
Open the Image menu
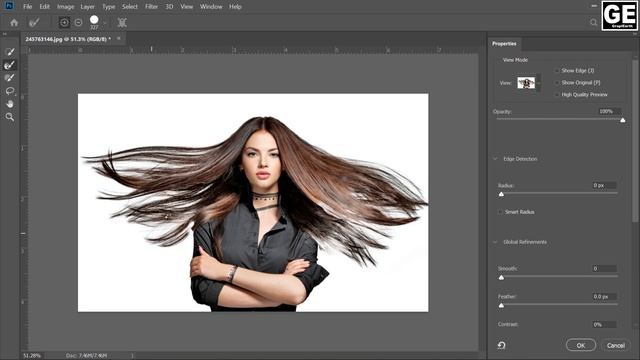65,7
